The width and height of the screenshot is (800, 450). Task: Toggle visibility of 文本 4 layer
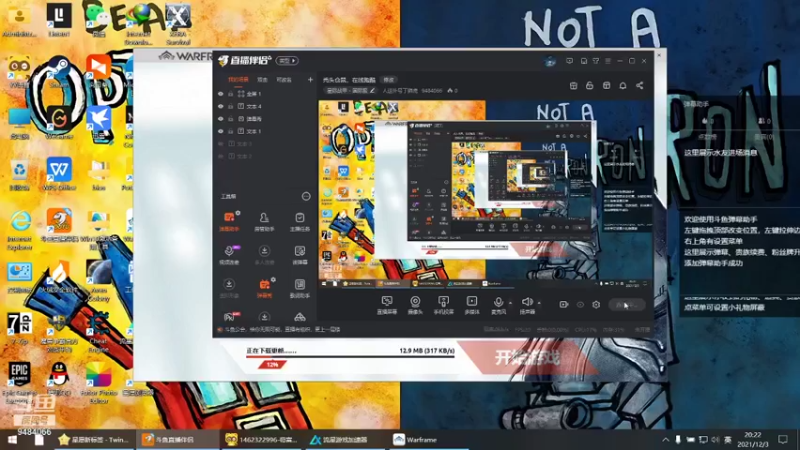(221, 106)
